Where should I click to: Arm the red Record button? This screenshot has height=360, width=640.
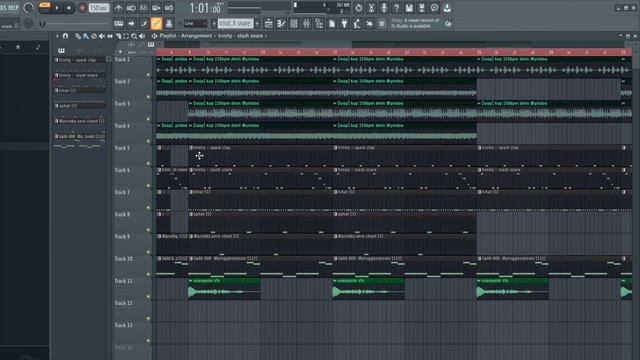(x=82, y=8)
